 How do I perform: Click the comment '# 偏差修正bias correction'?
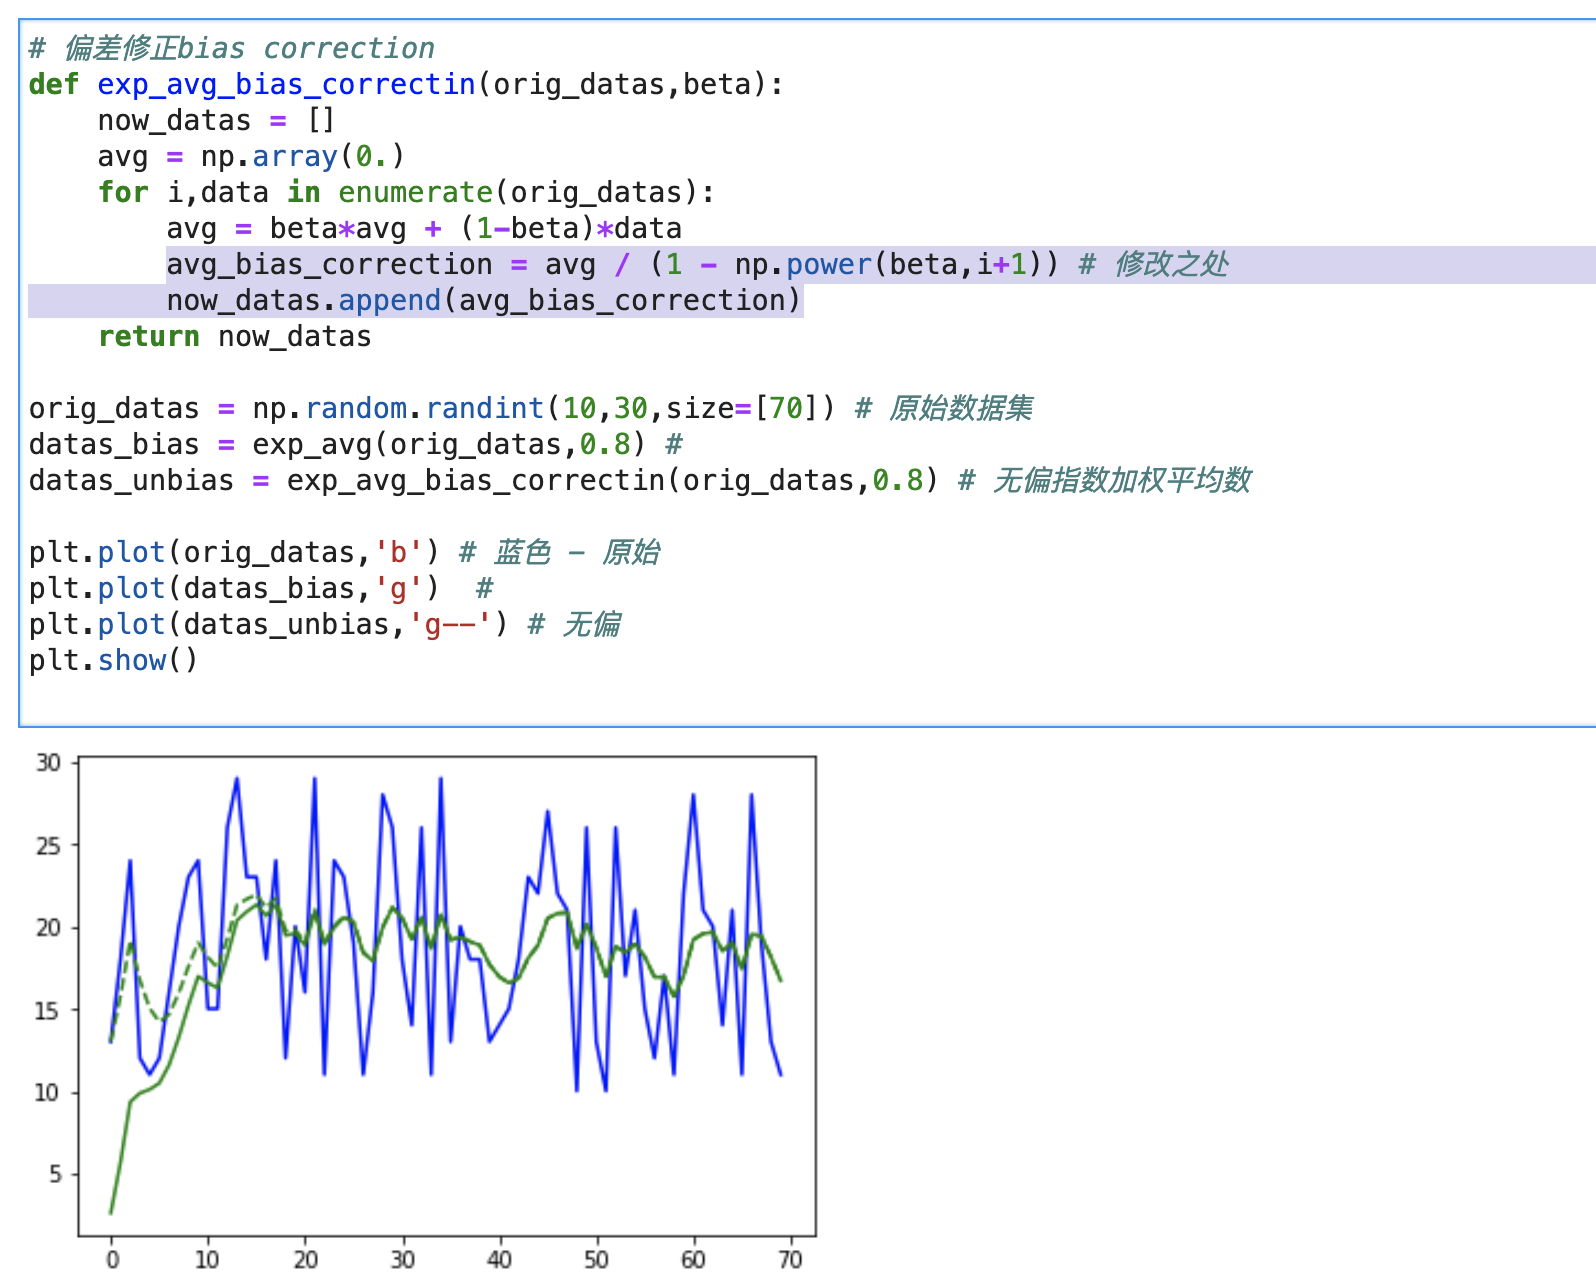232,48
